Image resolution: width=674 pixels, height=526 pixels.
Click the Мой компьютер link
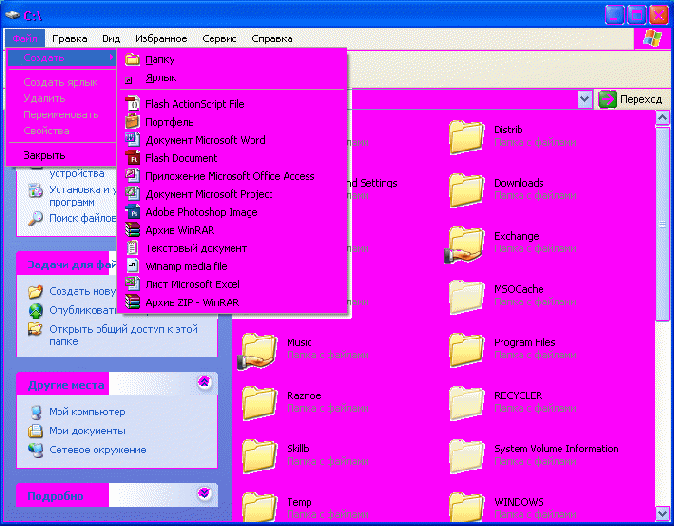tap(87, 412)
